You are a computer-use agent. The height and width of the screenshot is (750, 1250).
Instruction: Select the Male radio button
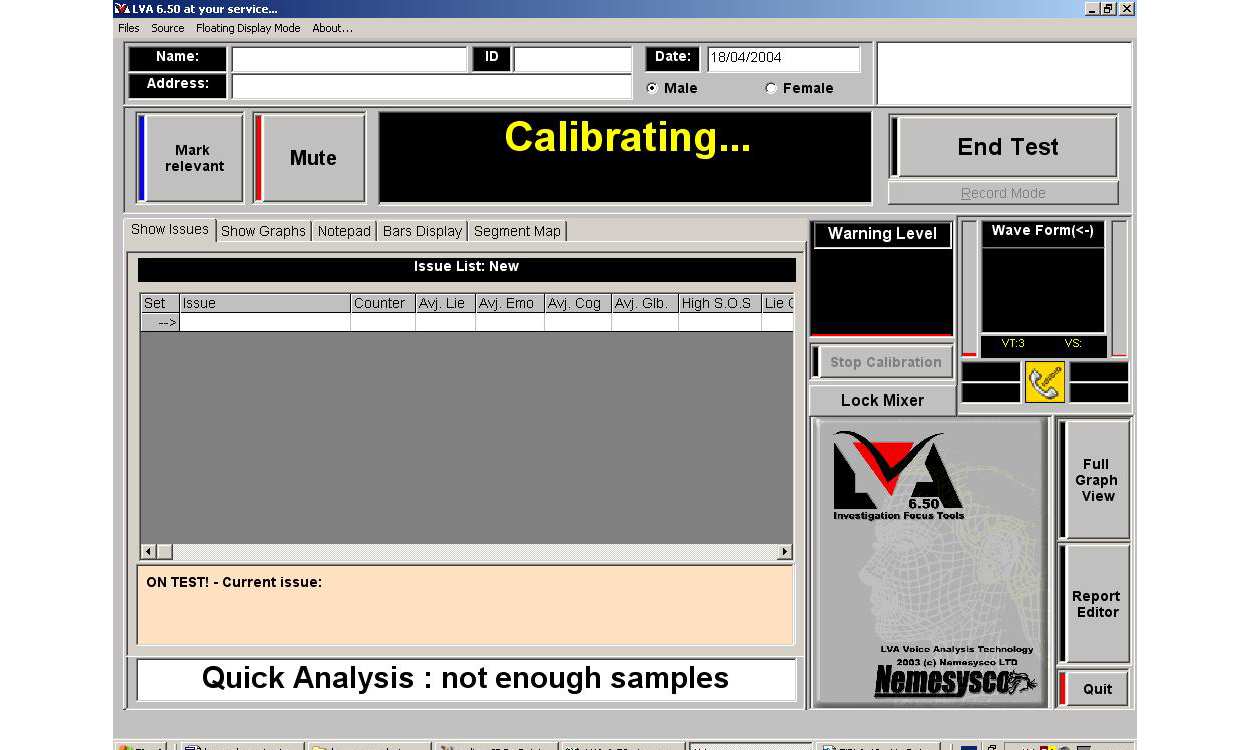[x=653, y=88]
